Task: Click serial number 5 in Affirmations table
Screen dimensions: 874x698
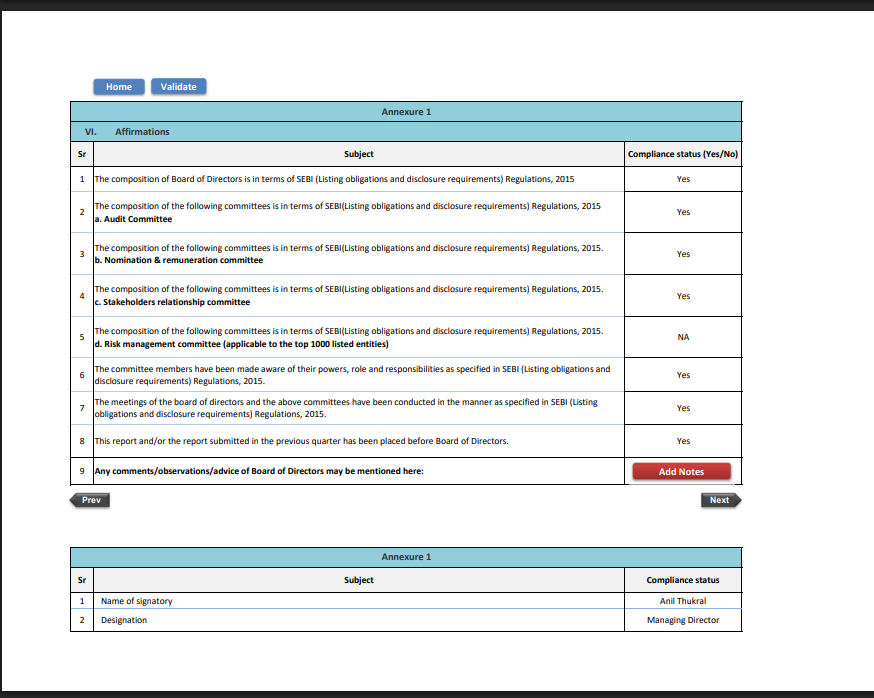Action: [82, 337]
